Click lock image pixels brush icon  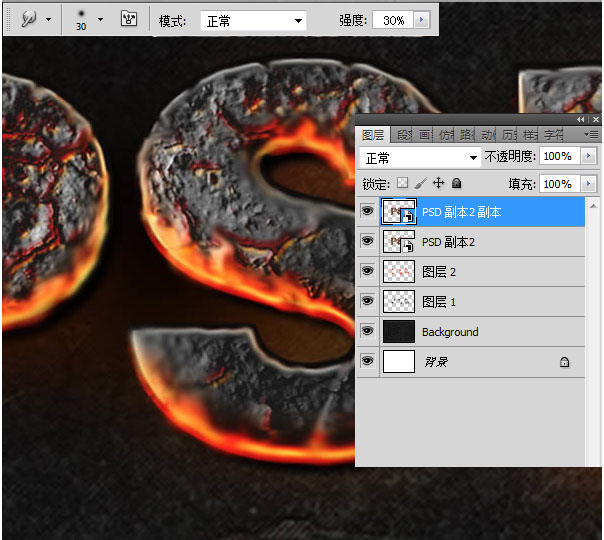[420, 184]
